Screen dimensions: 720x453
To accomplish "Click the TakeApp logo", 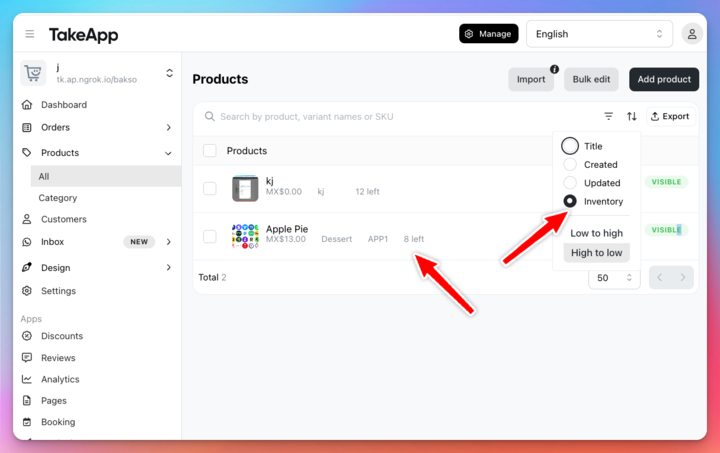I will pyautogui.click(x=84, y=35).
